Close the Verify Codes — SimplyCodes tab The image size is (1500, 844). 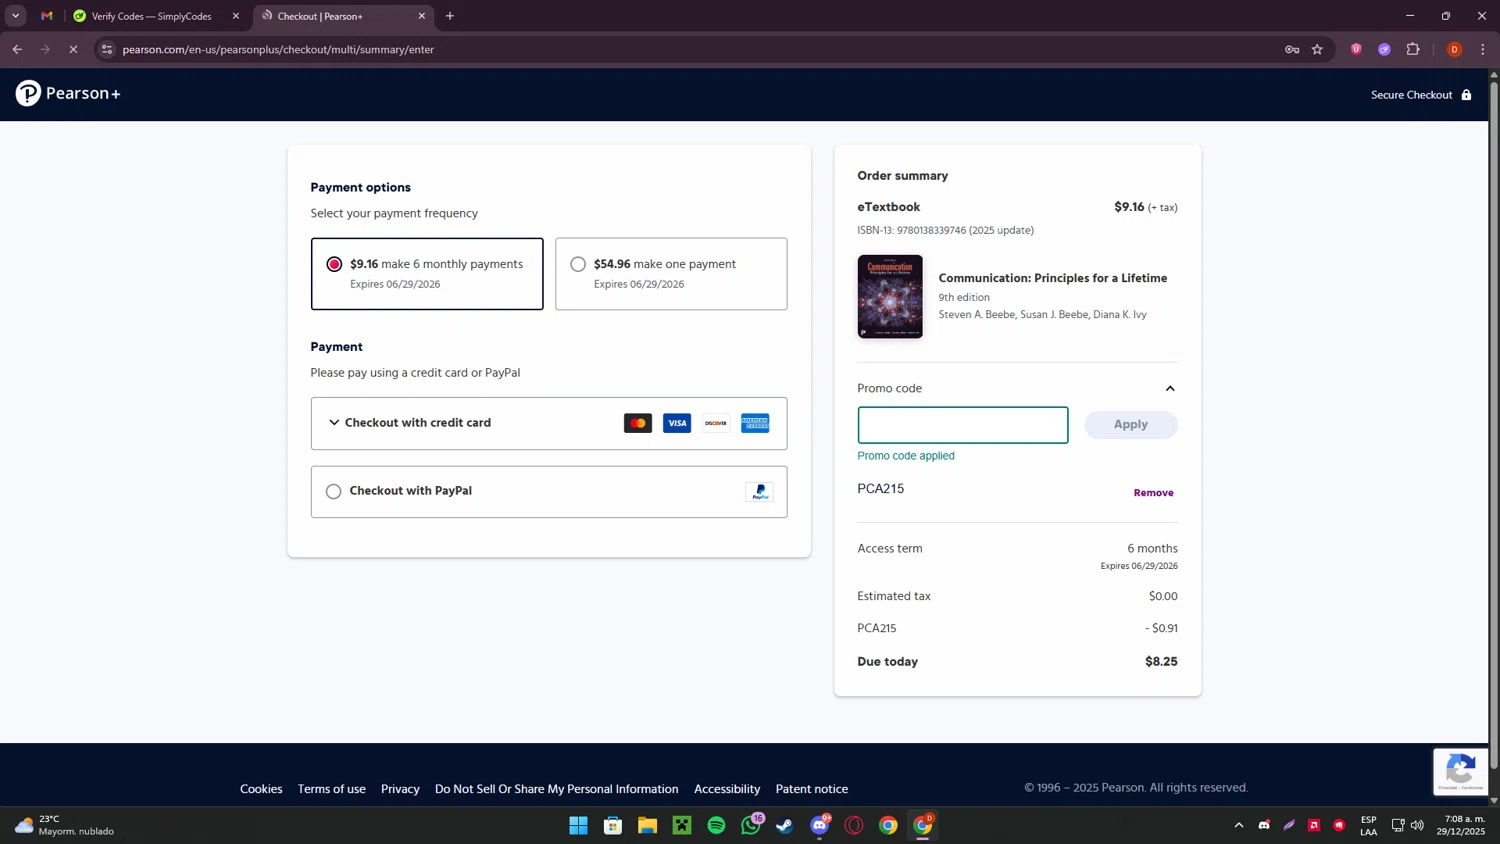pos(236,16)
